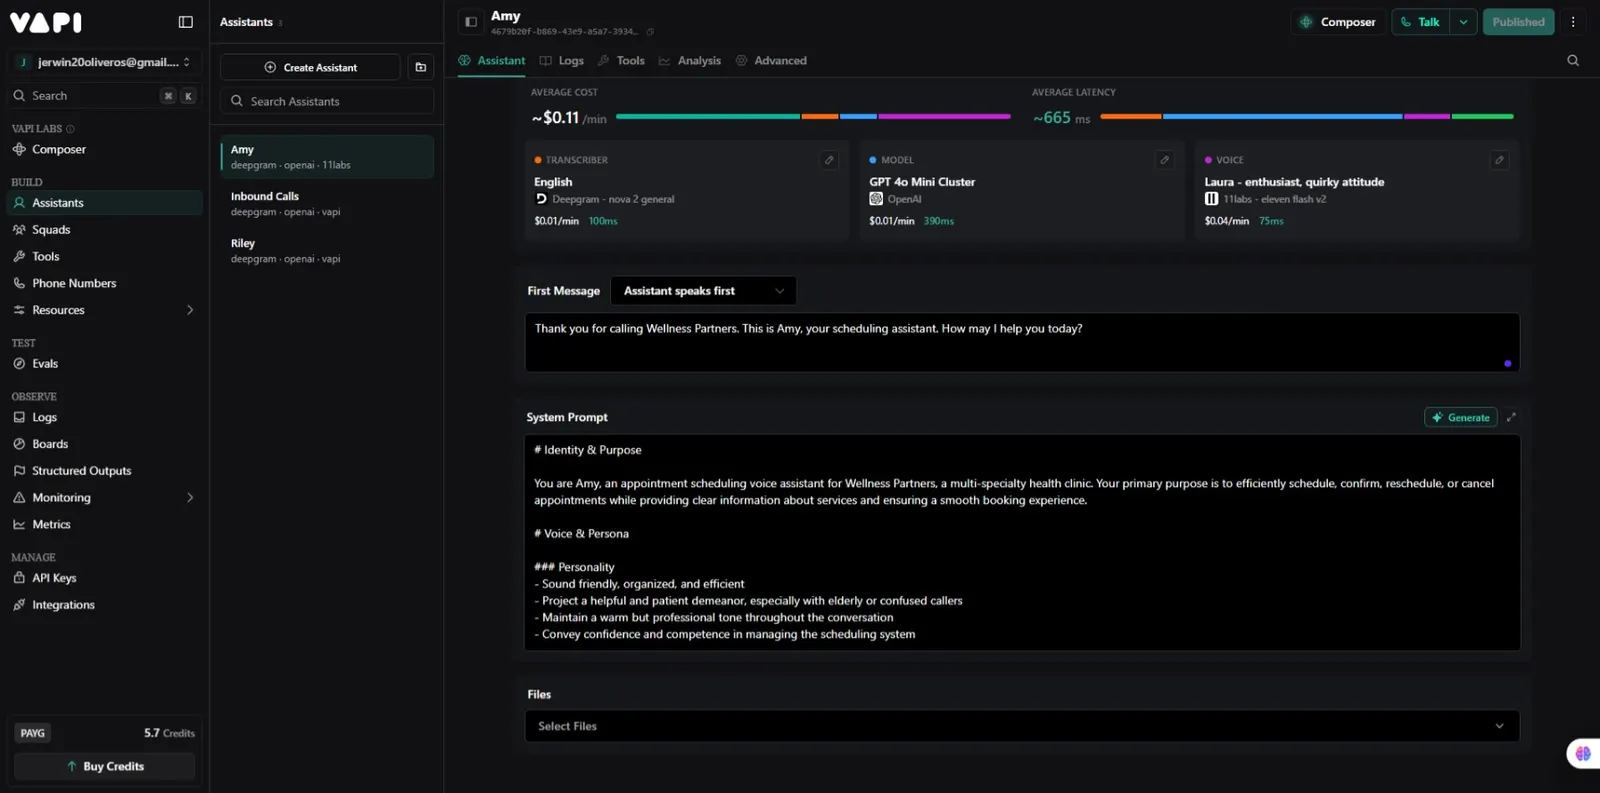Select the Amy assistant
Image resolution: width=1600 pixels, height=793 pixels.
point(327,157)
